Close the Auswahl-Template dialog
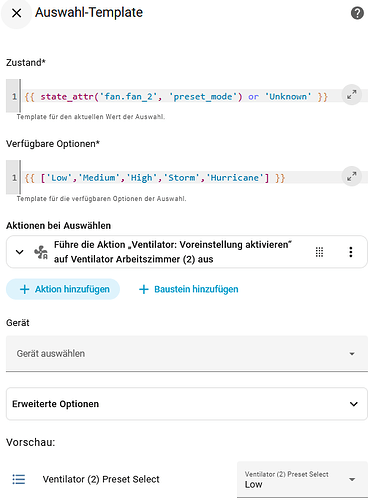Screen dimensions: 372x500 pyautogui.click(x=16, y=13)
